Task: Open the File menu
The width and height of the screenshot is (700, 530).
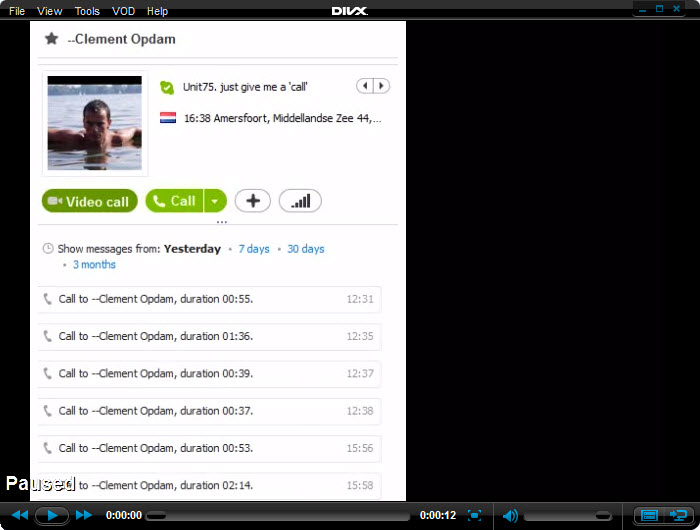Action: pyautogui.click(x=17, y=11)
